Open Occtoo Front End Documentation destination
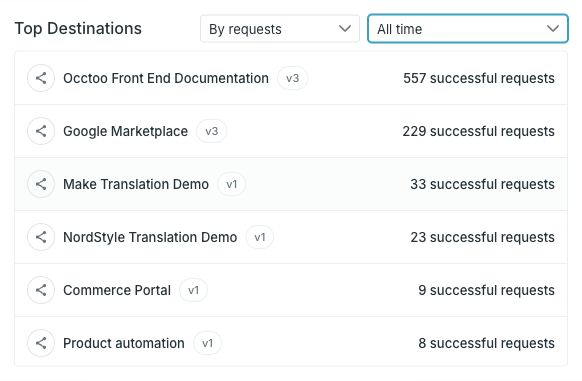Viewport: 582px width, 381px height. 166,78
